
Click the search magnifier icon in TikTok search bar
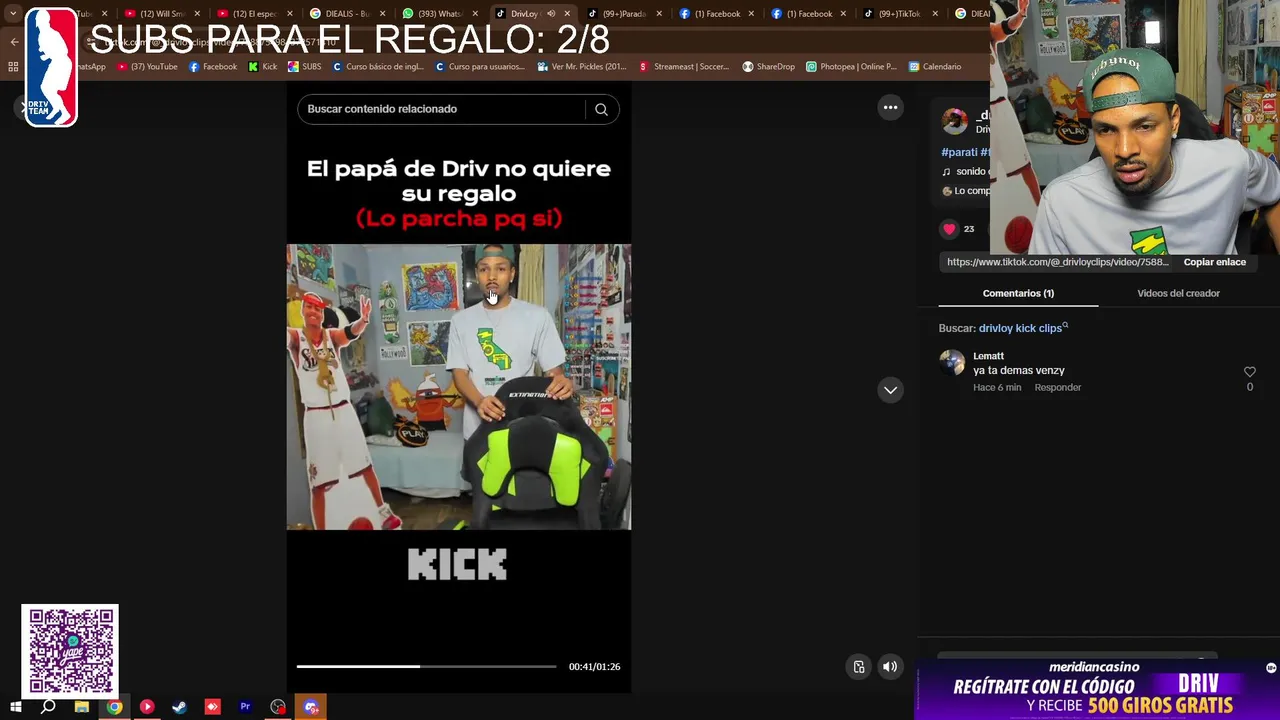601,109
